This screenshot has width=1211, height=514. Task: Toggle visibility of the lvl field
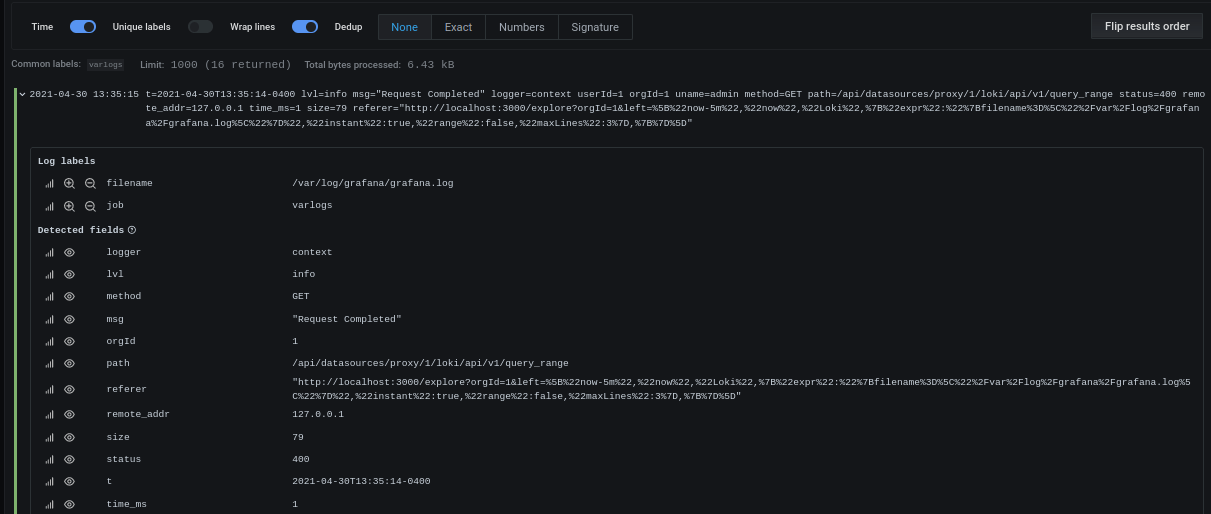coord(70,274)
